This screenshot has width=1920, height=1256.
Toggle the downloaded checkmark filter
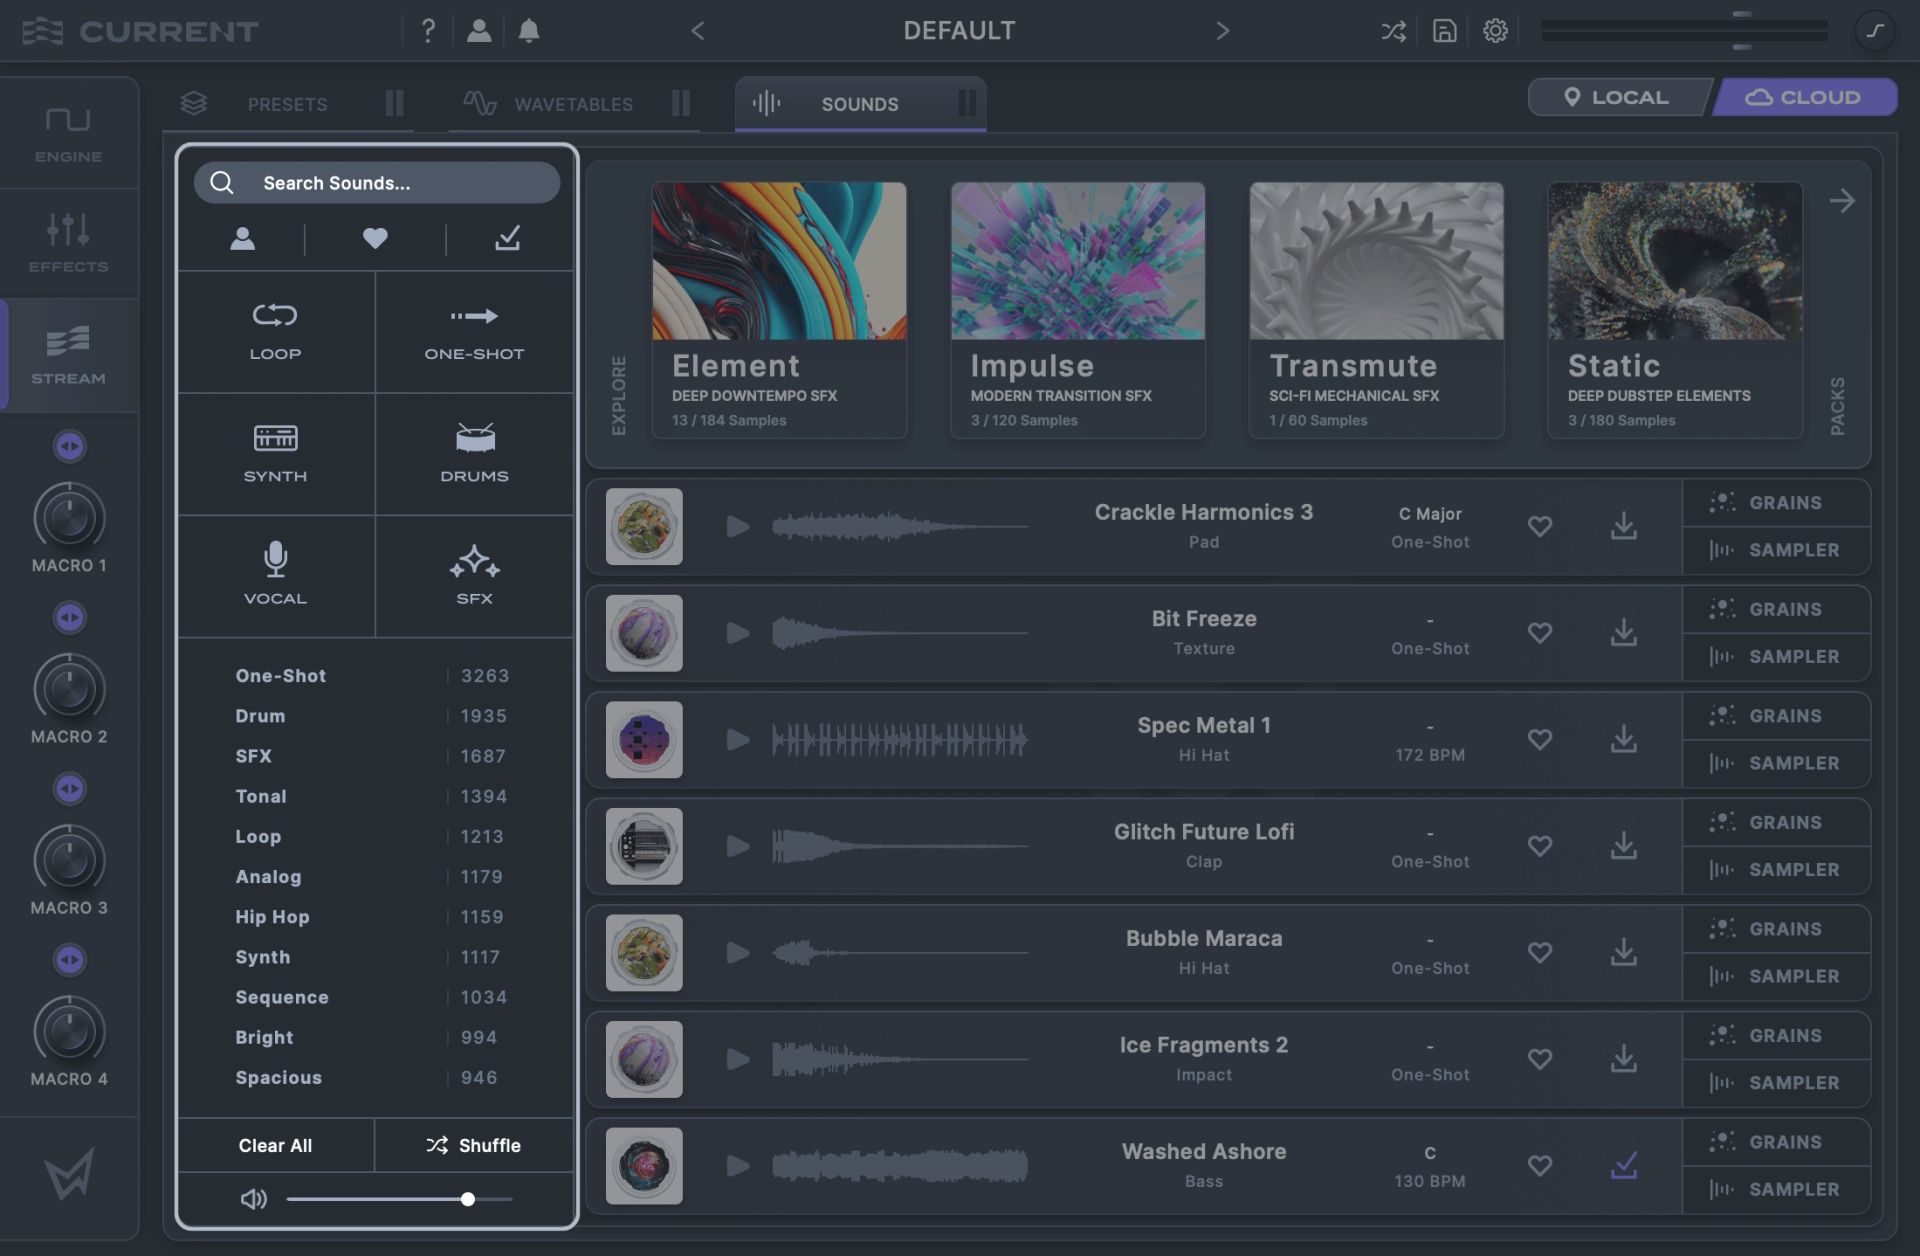(x=507, y=238)
